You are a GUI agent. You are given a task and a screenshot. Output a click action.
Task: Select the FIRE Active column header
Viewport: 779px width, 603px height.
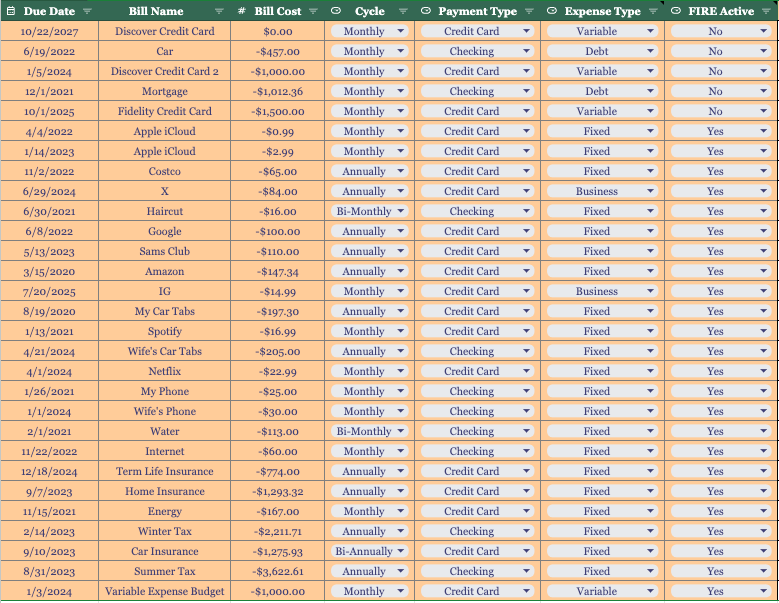coord(721,11)
